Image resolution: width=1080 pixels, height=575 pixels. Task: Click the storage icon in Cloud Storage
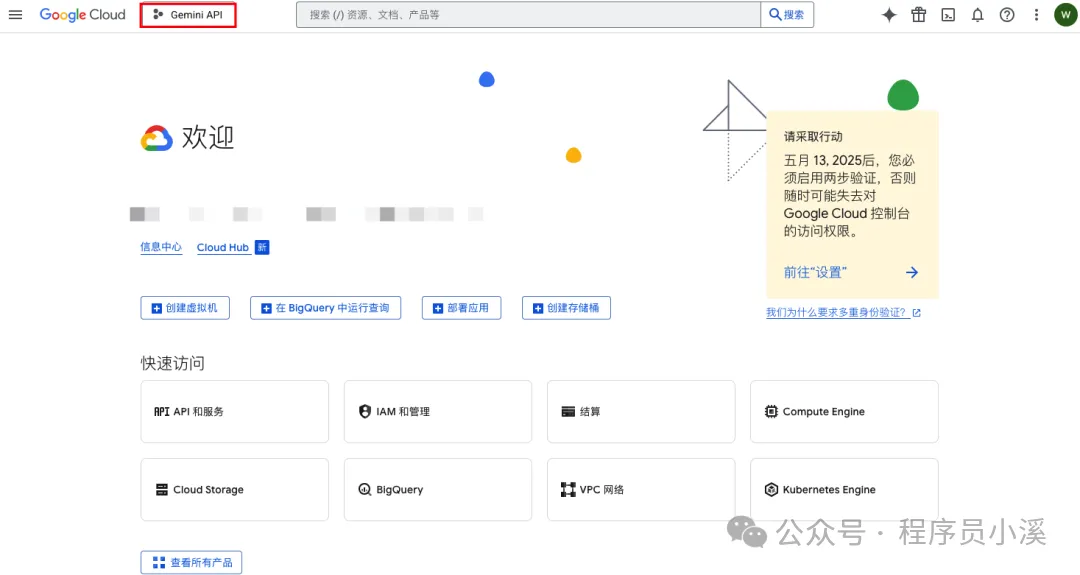(162, 490)
